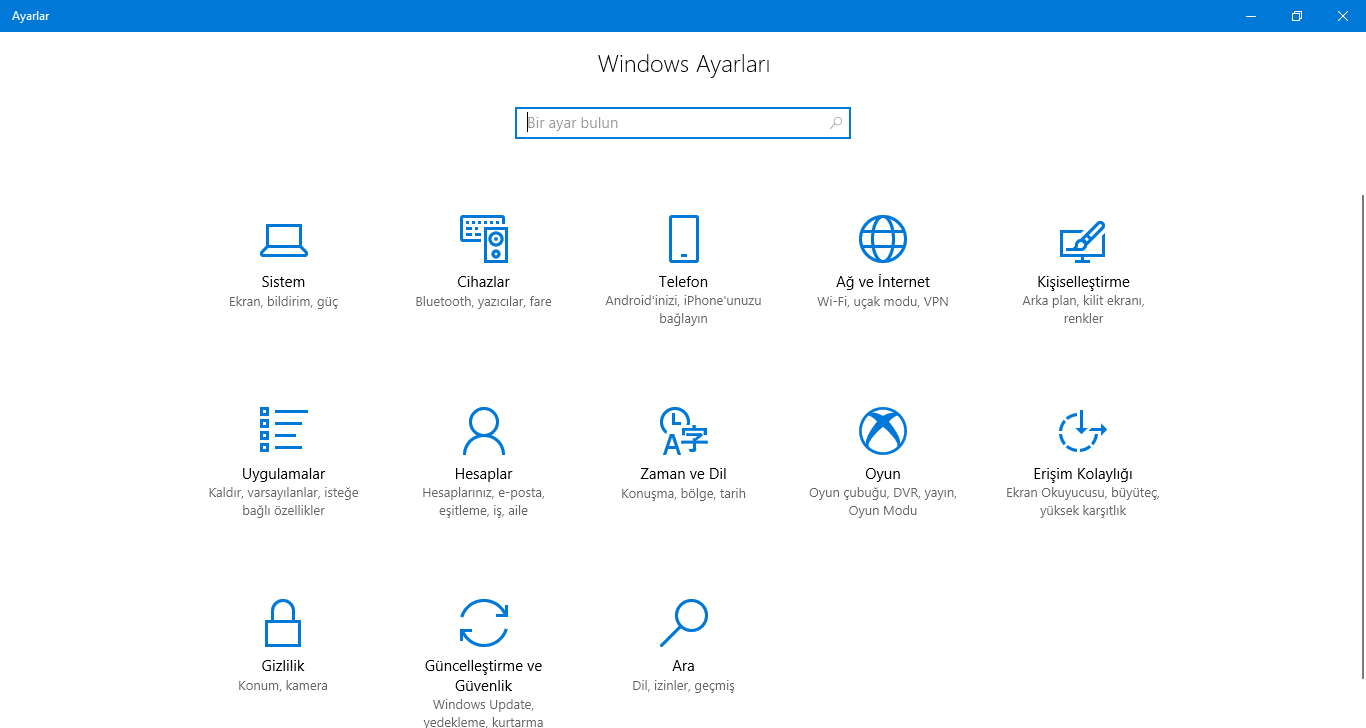This screenshot has width=1366, height=728.
Task: Open the Oyun Xbox icon
Action: coord(883,431)
